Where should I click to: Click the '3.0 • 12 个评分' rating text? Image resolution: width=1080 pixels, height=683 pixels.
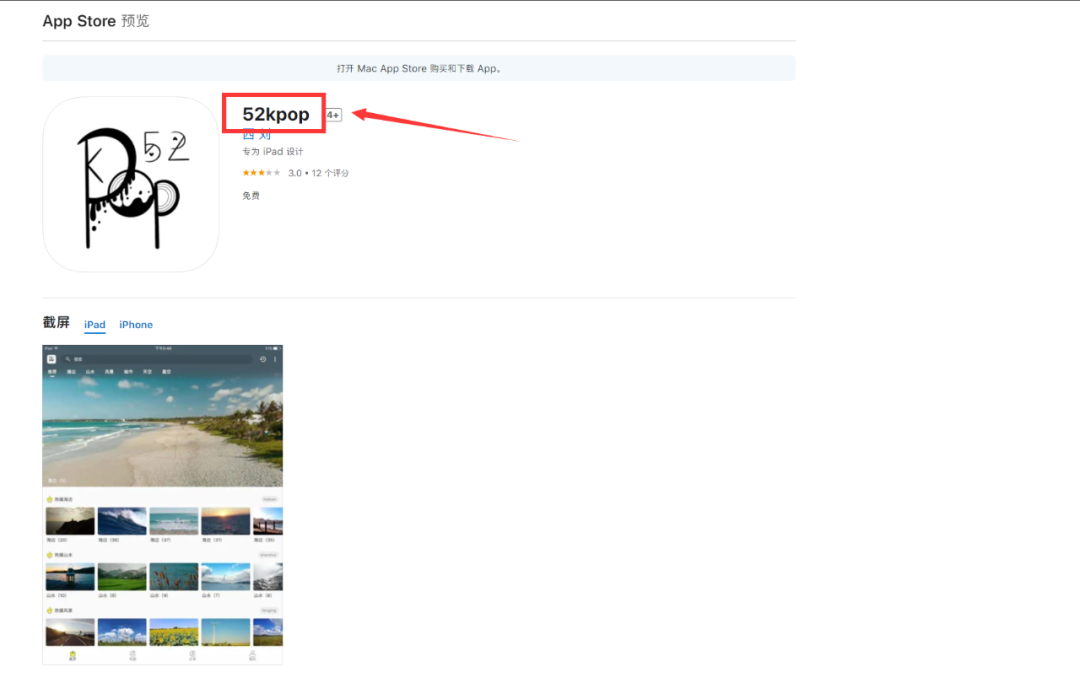click(318, 173)
